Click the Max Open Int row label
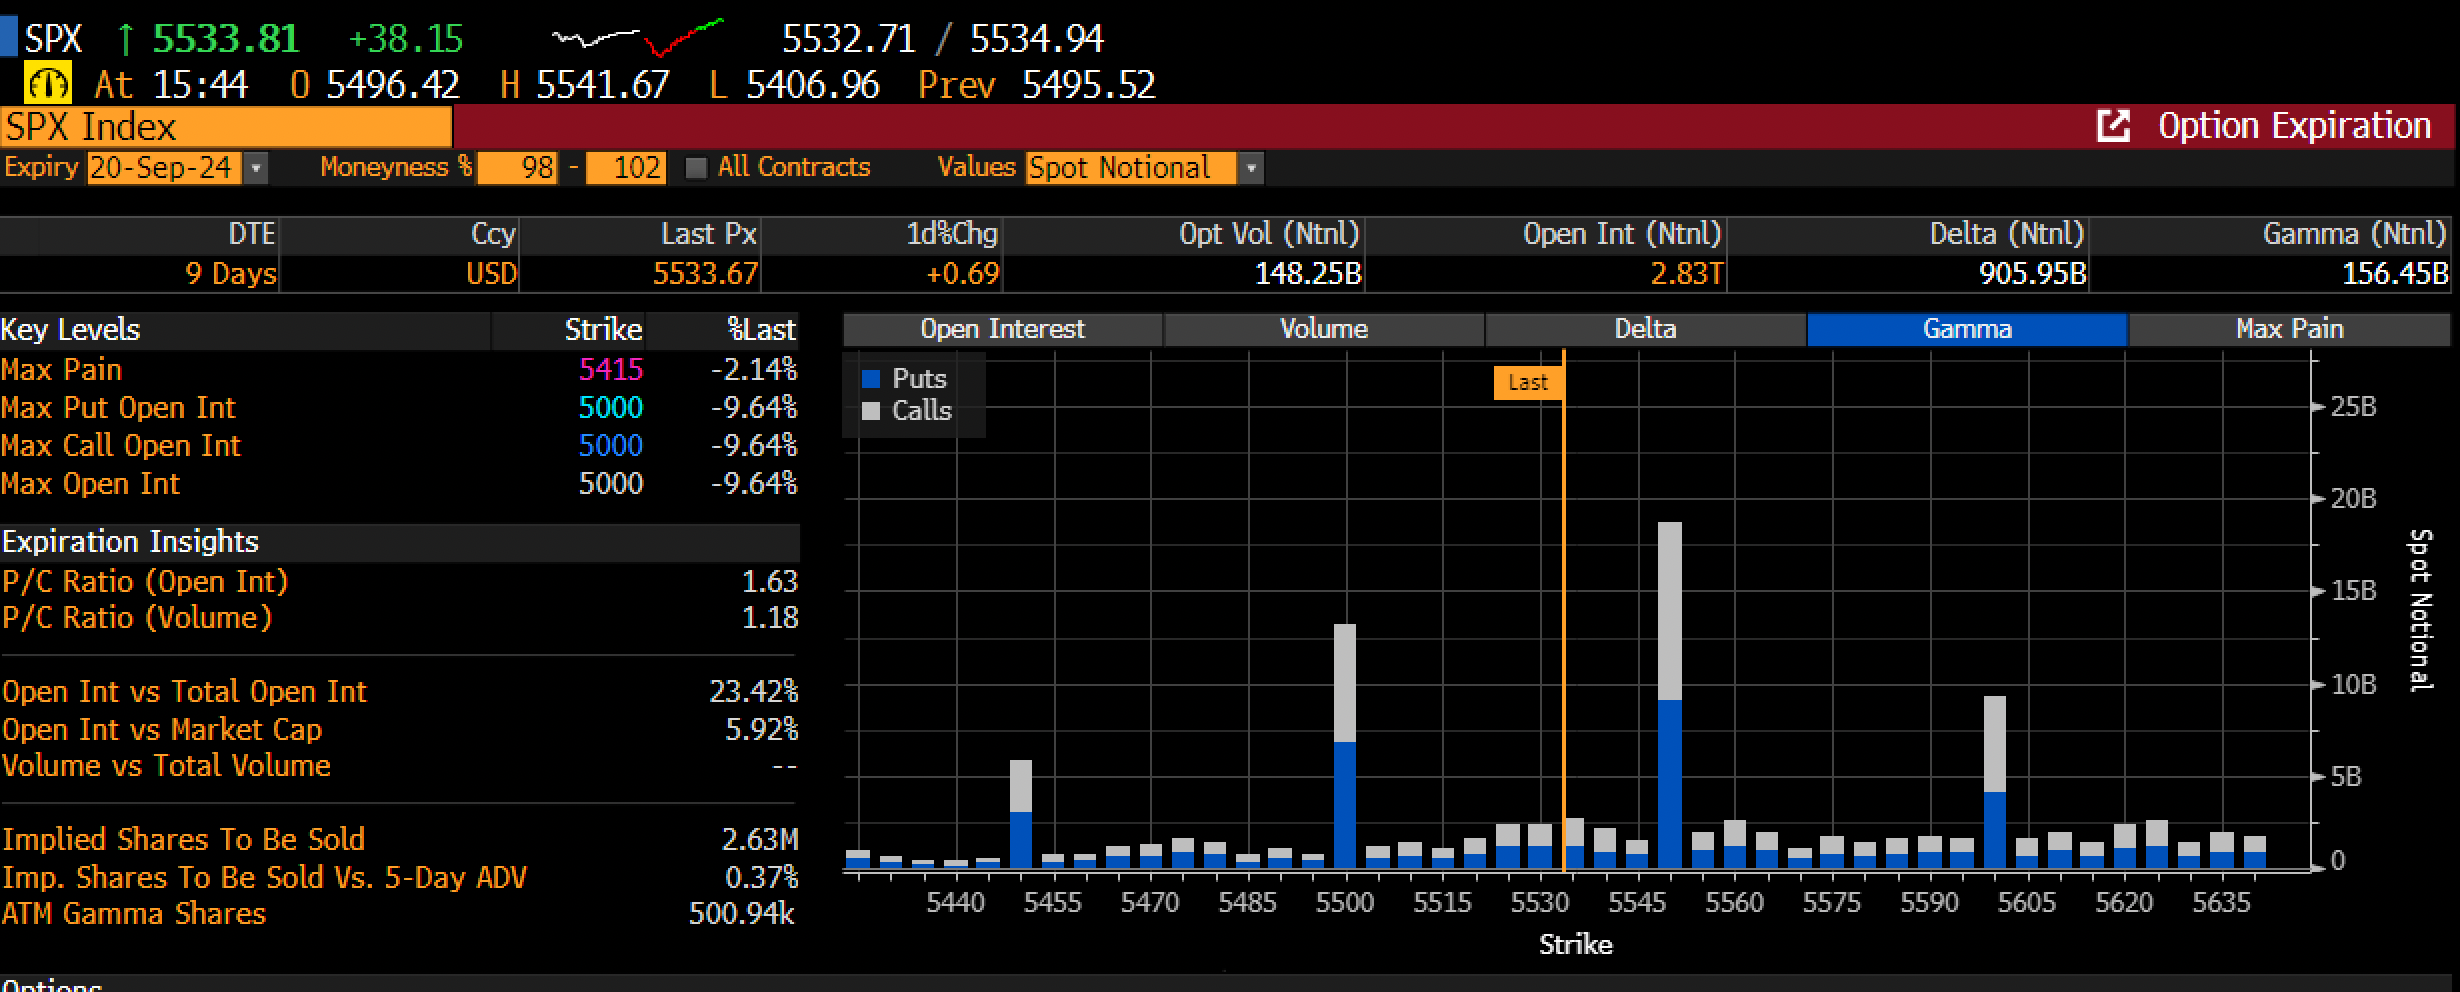 click(x=90, y=484)
